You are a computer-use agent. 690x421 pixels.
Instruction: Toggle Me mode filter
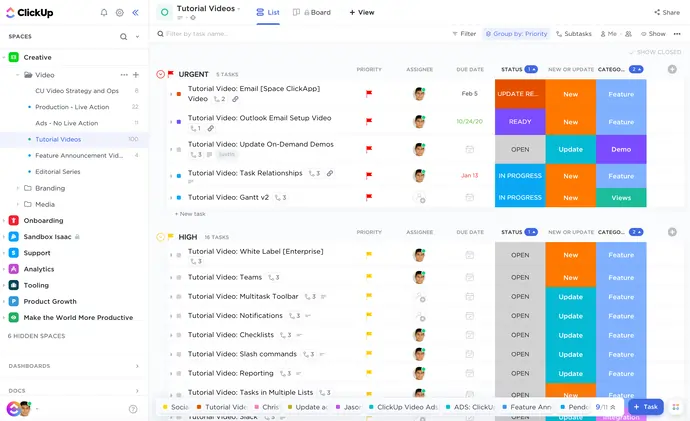[609, 34]
